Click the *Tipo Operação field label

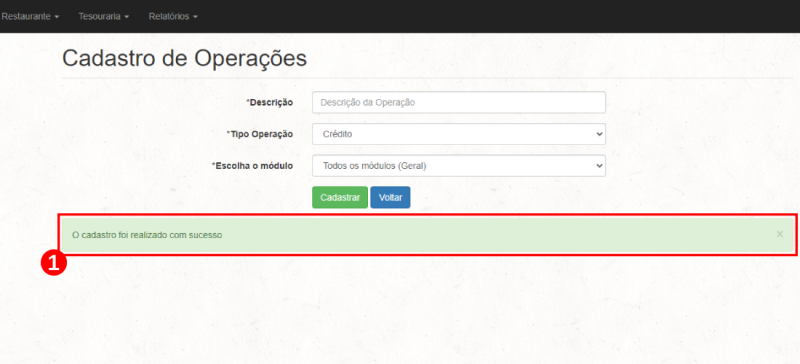tap(260, 134)
